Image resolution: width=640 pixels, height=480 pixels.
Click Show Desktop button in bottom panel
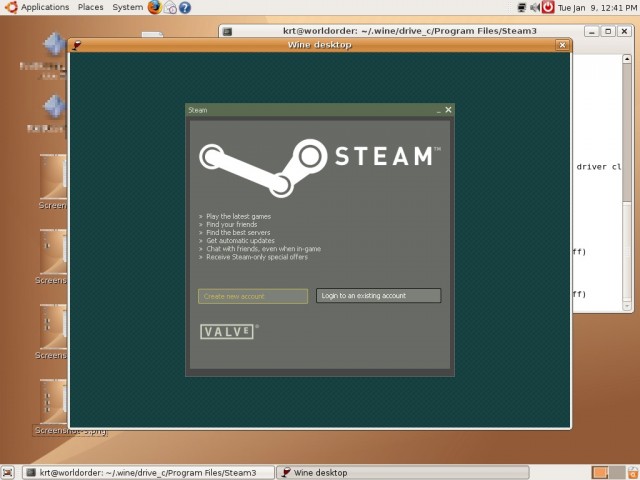[x=8, y=473]
